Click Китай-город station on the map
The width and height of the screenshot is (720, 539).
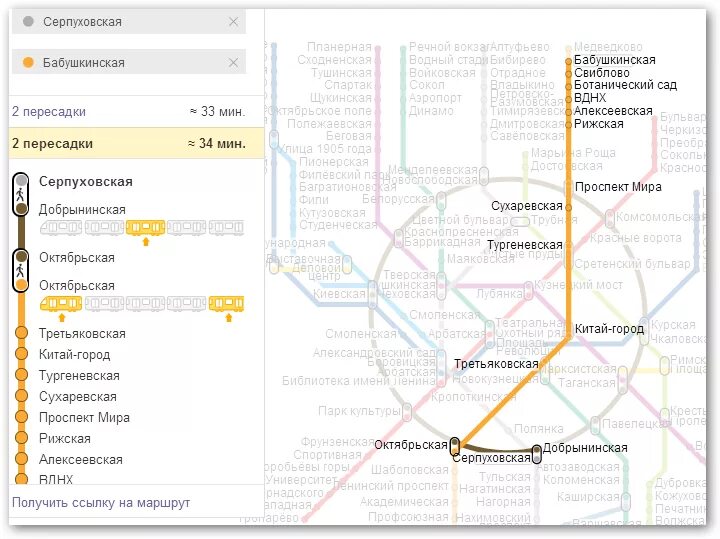coord(609,328)
